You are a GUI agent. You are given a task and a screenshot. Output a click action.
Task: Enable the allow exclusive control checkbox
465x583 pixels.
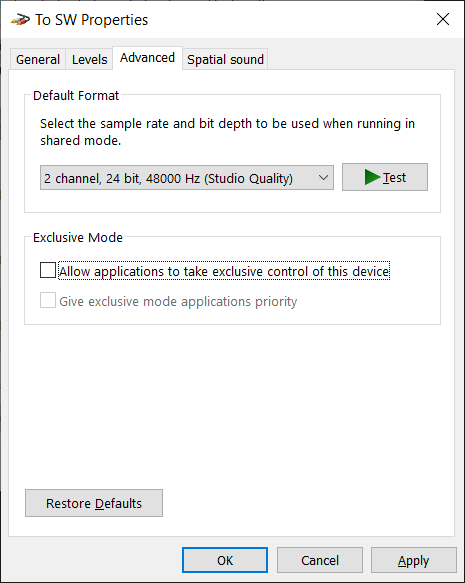click(x=48, y=270)
